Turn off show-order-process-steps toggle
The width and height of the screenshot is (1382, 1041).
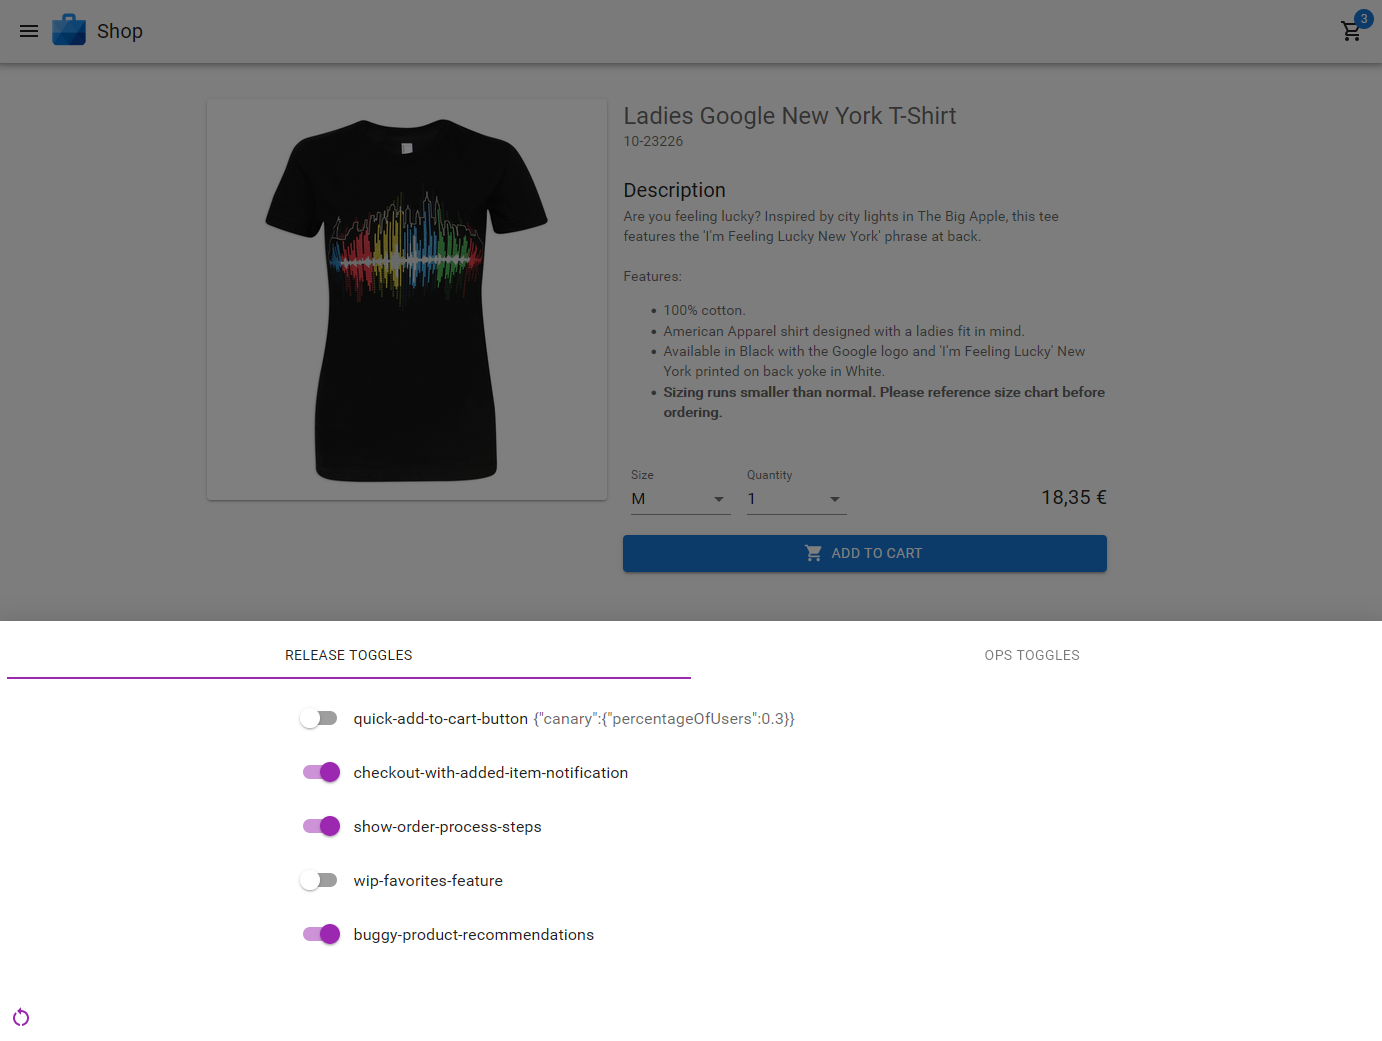[x=320, y=826]
